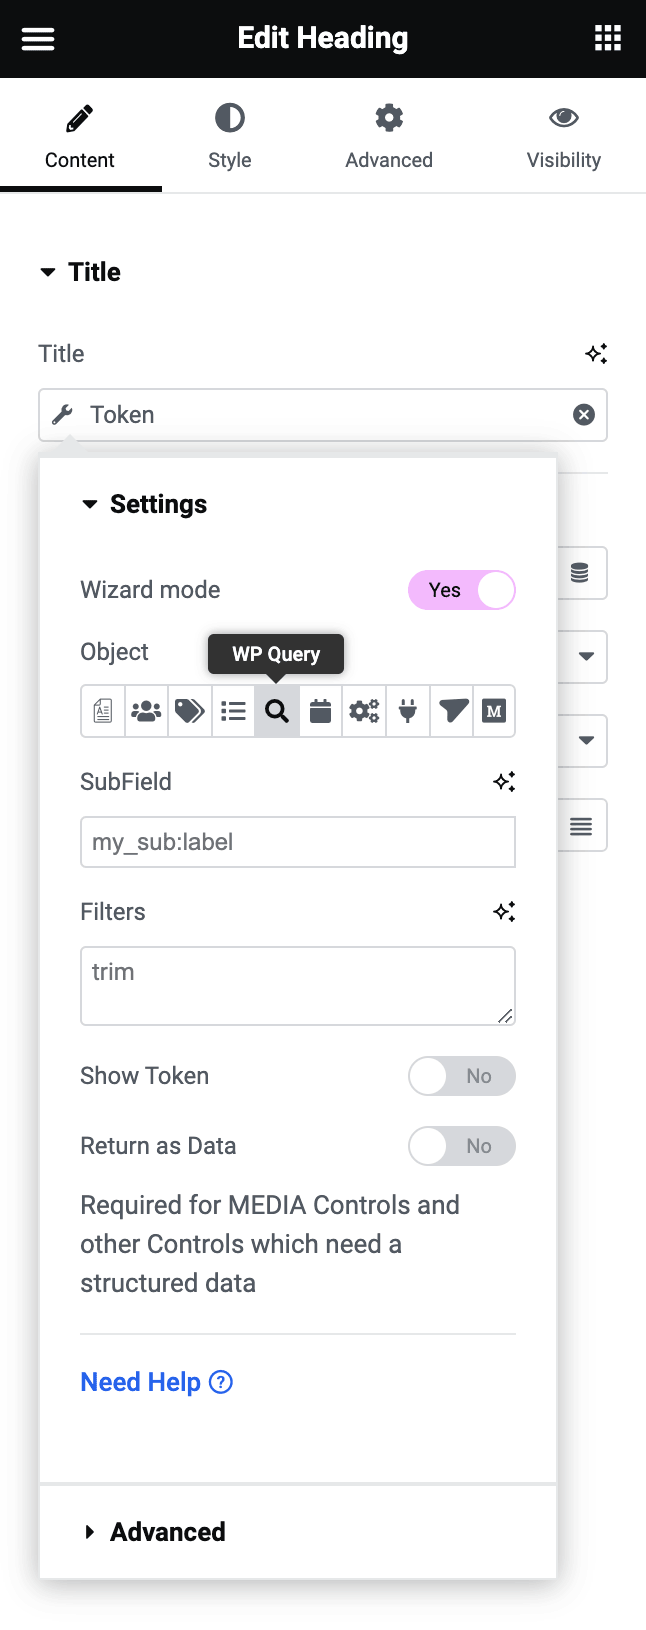This screenshot has width=646, height=1630.
Task: Open the apps grid in header
Action: 608,39
